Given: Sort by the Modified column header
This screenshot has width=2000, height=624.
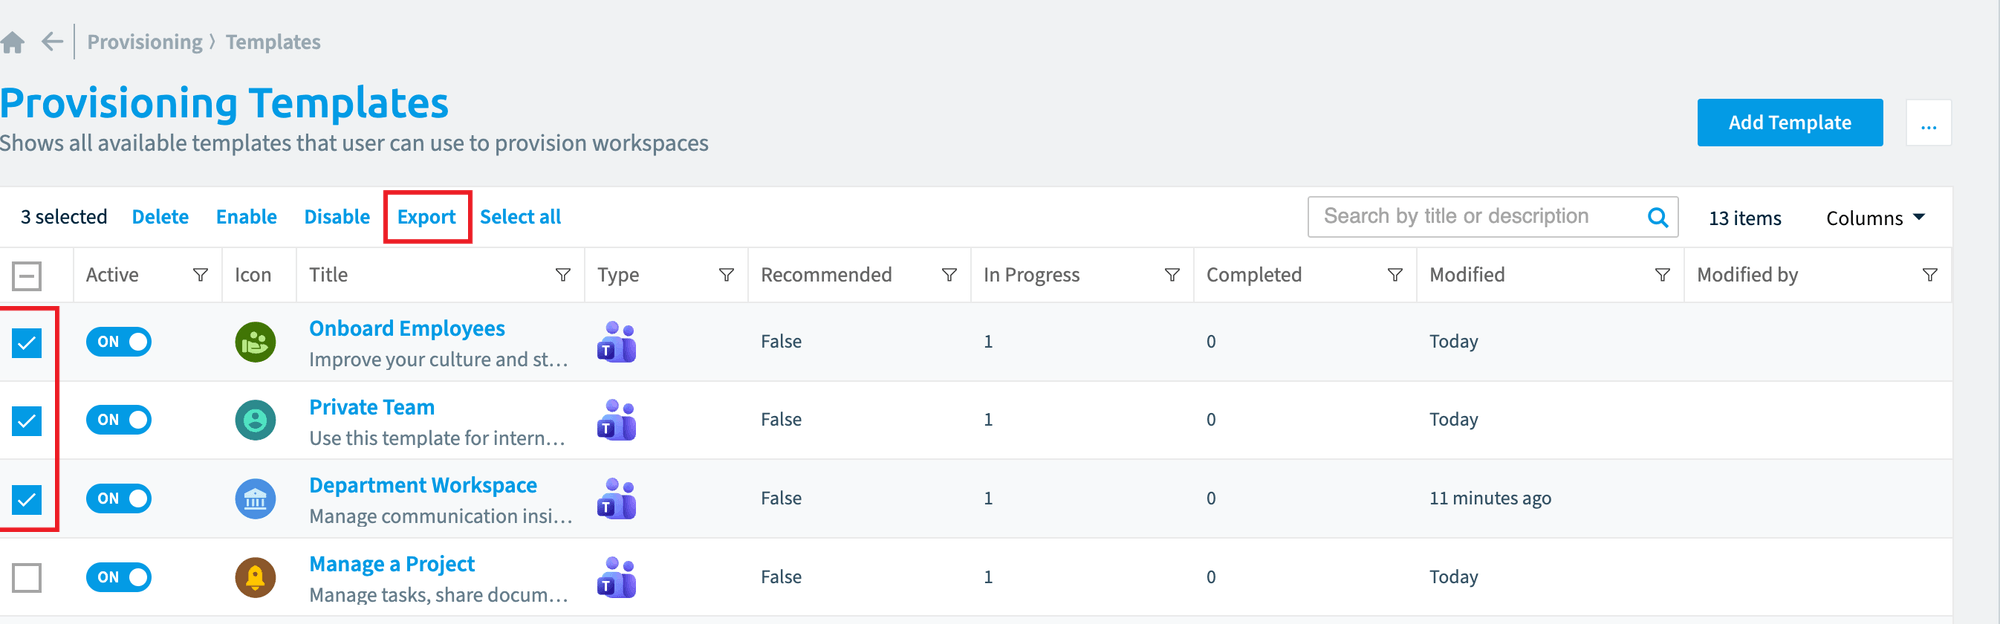Looking at the screenshot, I should click(x=1467, y=275).
